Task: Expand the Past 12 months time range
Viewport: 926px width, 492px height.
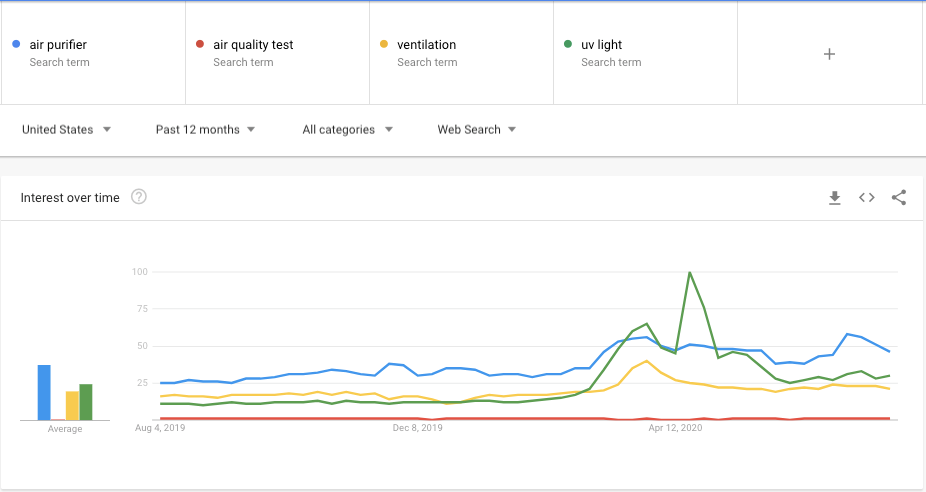Action: point(205,130)
